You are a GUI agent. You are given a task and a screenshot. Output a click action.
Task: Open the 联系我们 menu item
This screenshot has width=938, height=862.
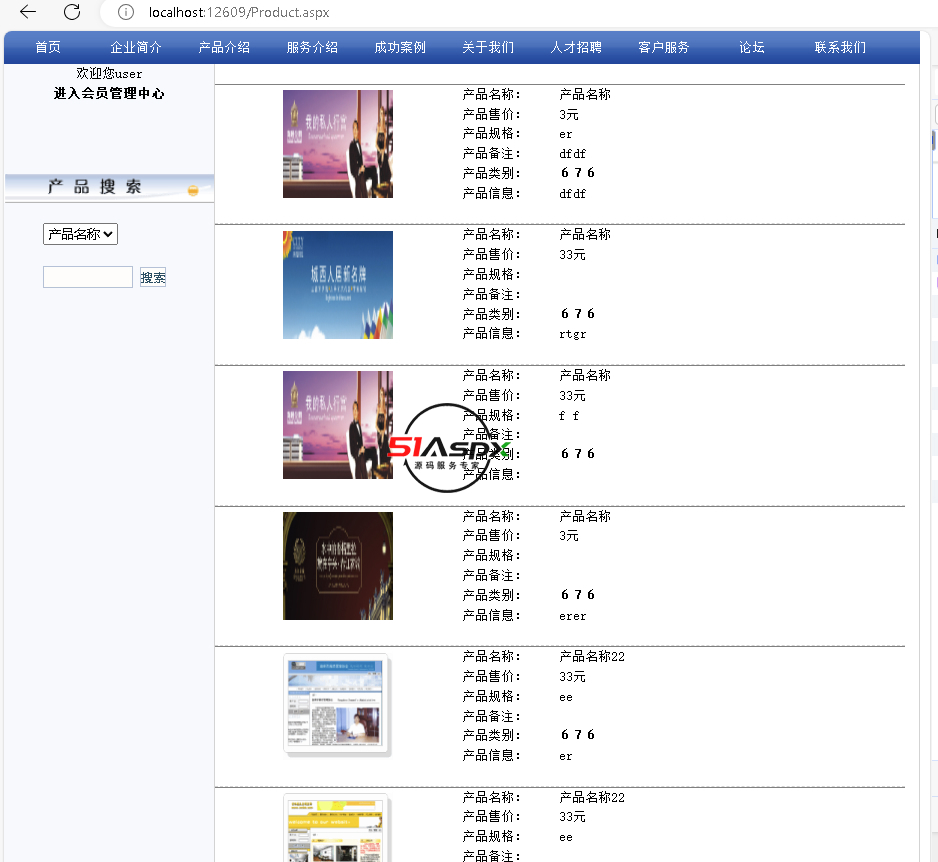click(x=840, y=47)
